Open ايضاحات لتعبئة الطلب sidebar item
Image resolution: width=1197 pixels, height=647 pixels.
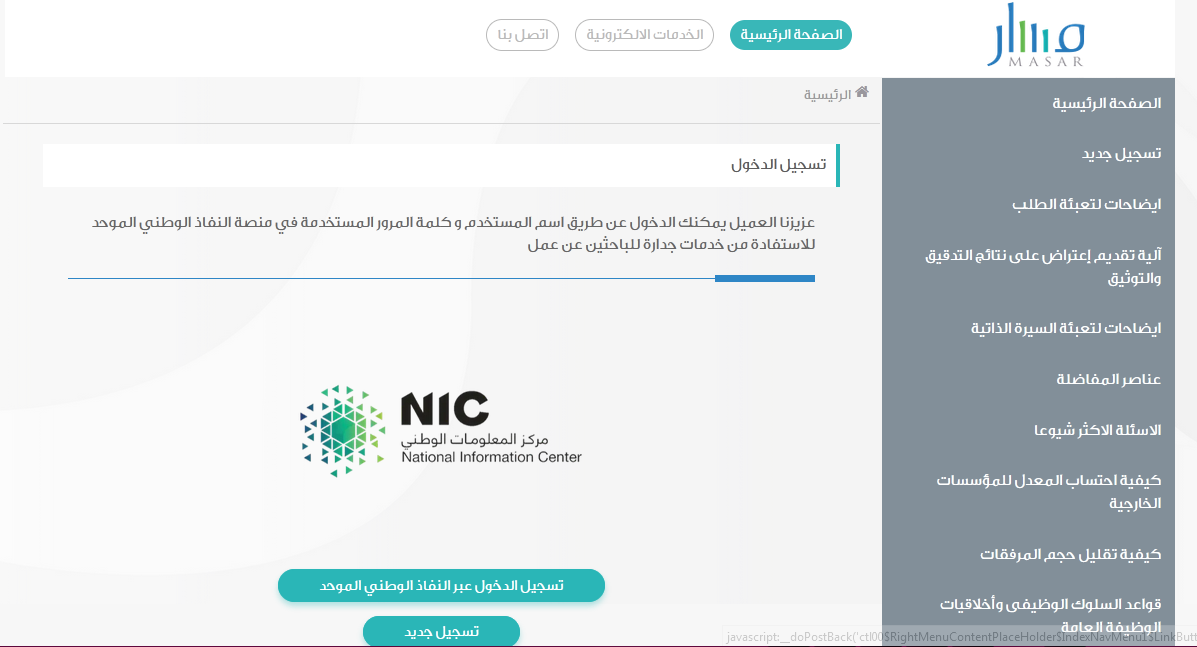click(x=1086, y=204)
